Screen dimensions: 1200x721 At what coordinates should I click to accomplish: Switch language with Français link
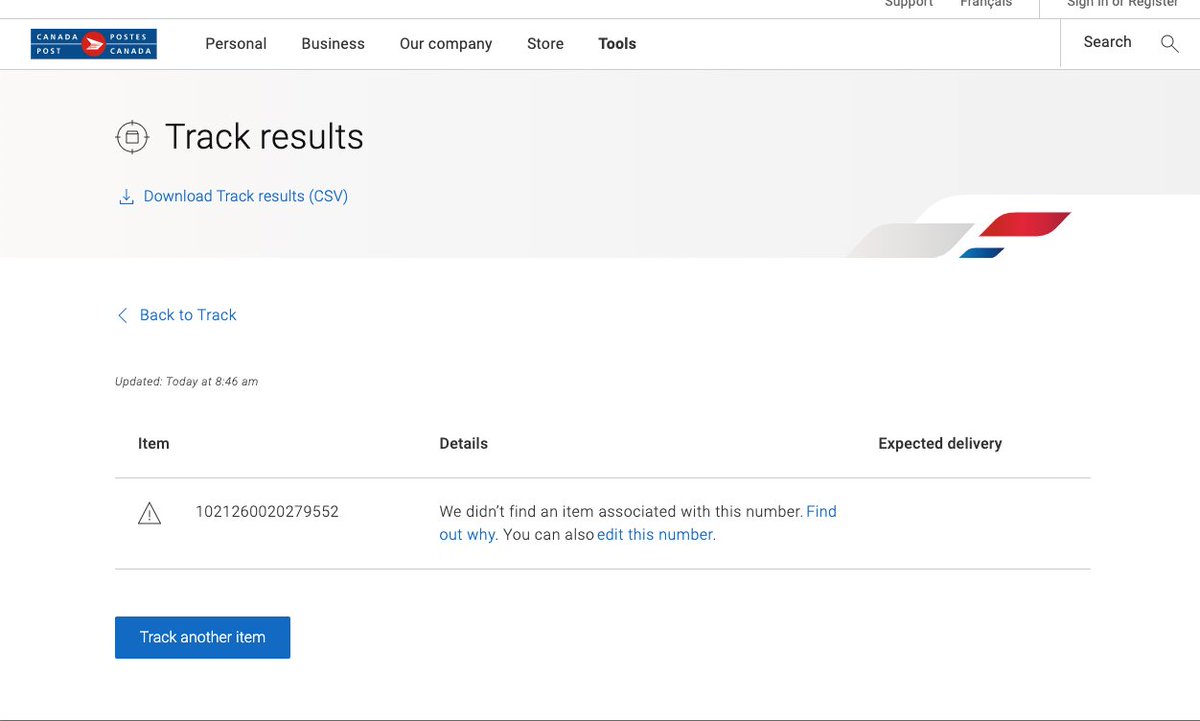[986, 4]
